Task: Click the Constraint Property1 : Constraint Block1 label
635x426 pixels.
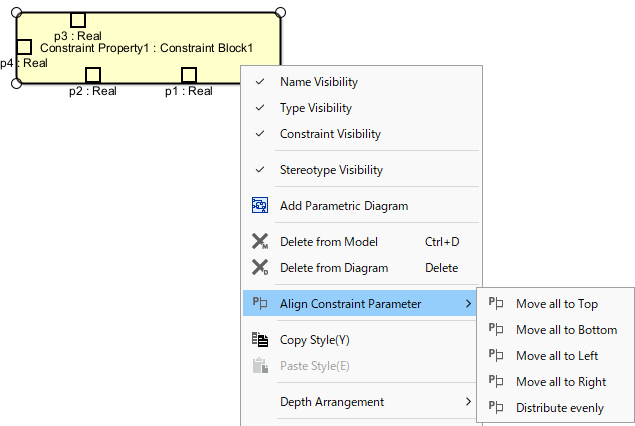Action: (x=147, y=48)
